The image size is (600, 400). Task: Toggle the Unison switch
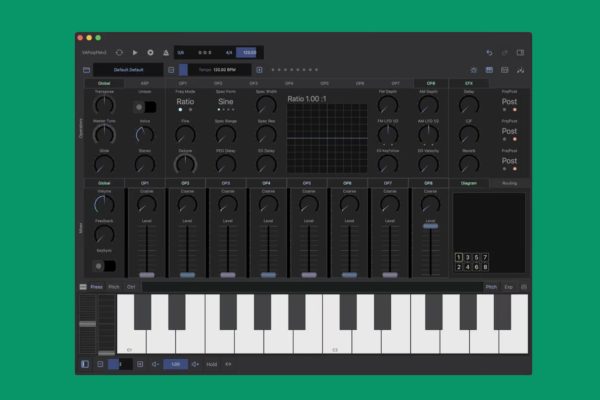coord(145,107)
